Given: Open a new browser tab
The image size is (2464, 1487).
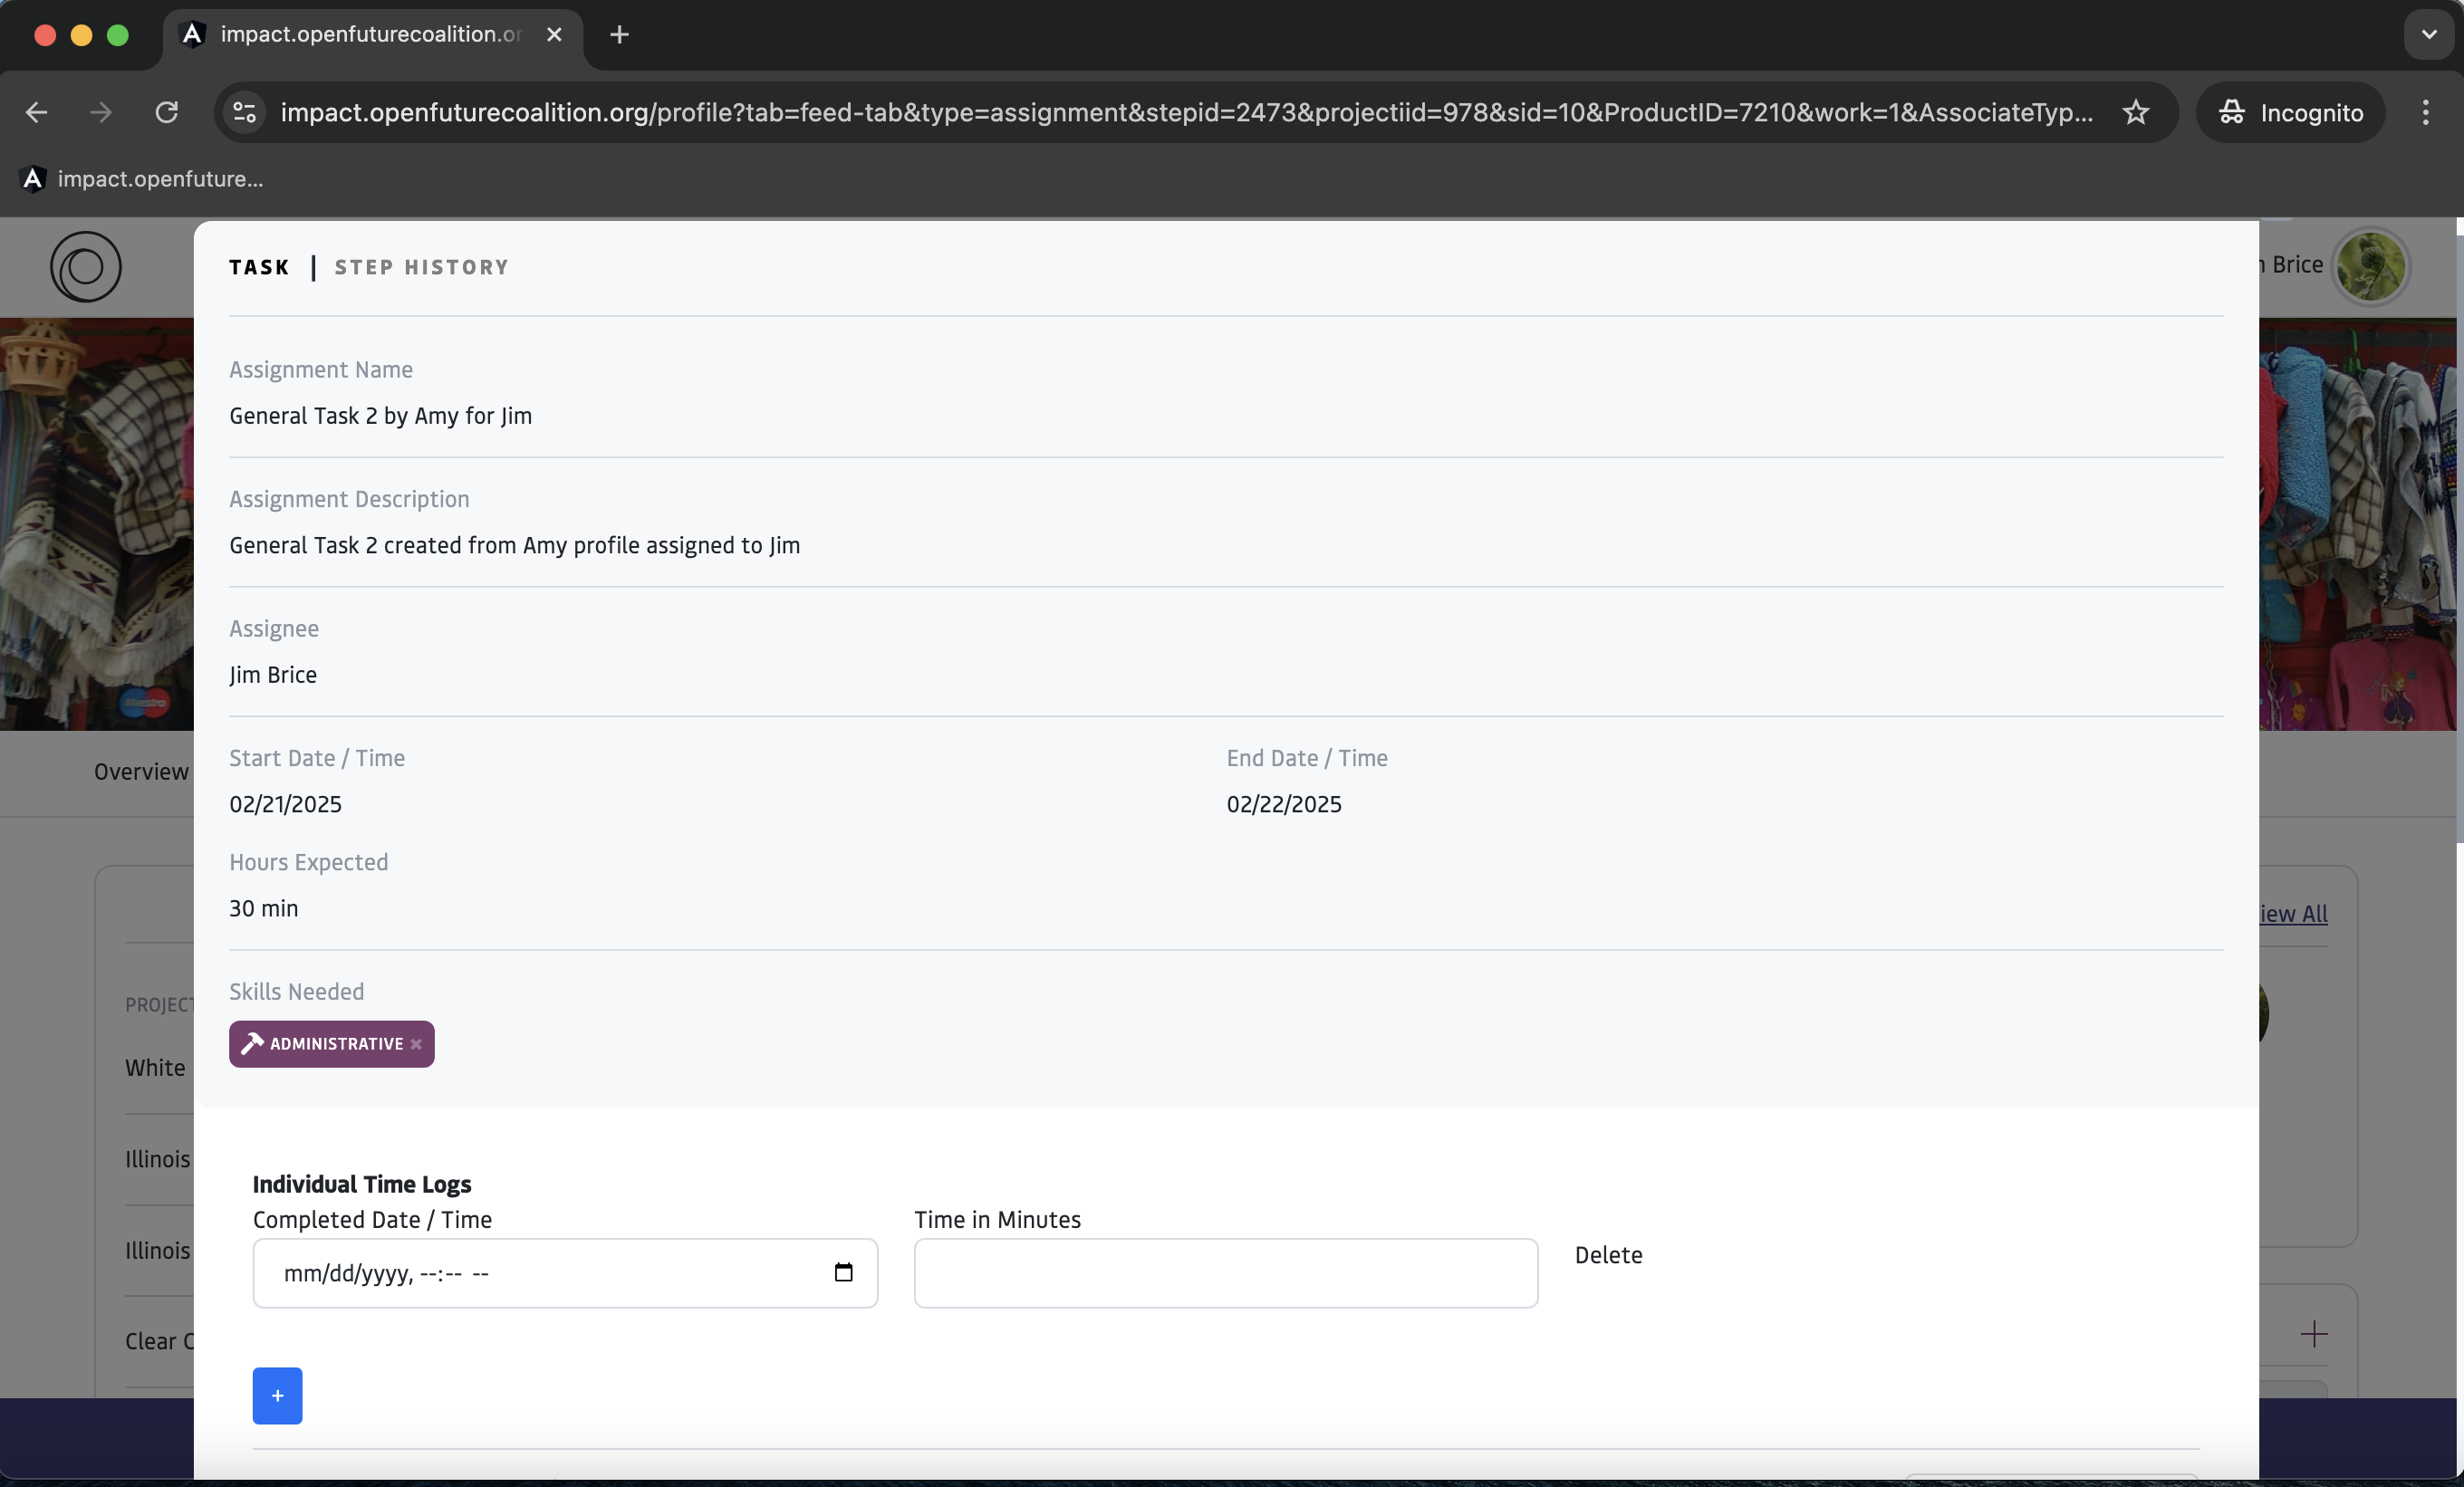Looking at the screenshot, I should pyautogui.click(x=619, y=35).
